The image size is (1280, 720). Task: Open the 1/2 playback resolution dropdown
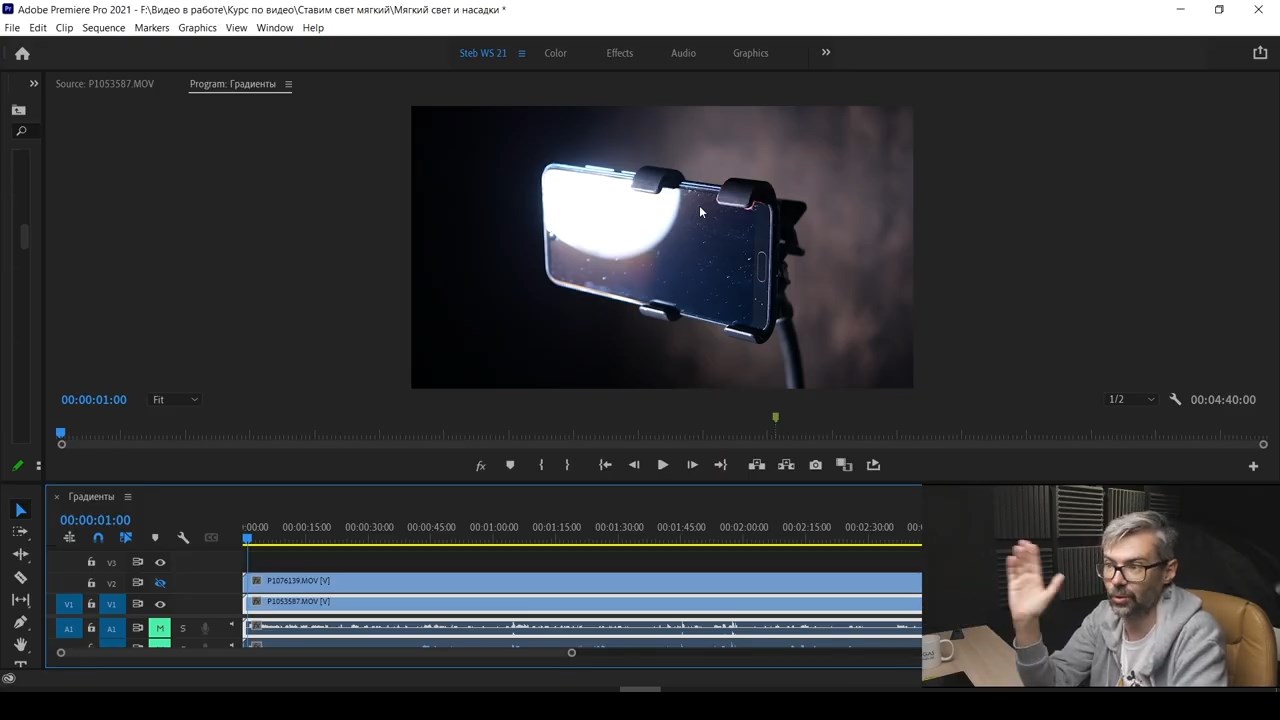1131,400
